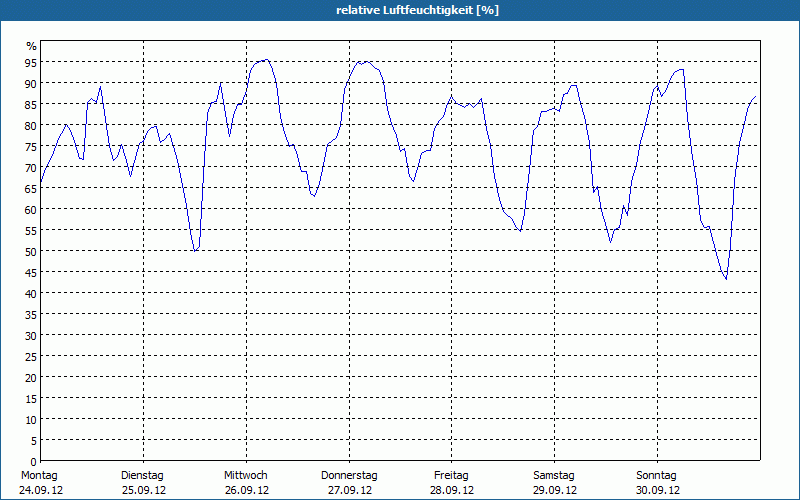Click the '55' y-axis value
The height and width of the screenshot is (500, 800).
pyautogui.click(x=31, y=231)
